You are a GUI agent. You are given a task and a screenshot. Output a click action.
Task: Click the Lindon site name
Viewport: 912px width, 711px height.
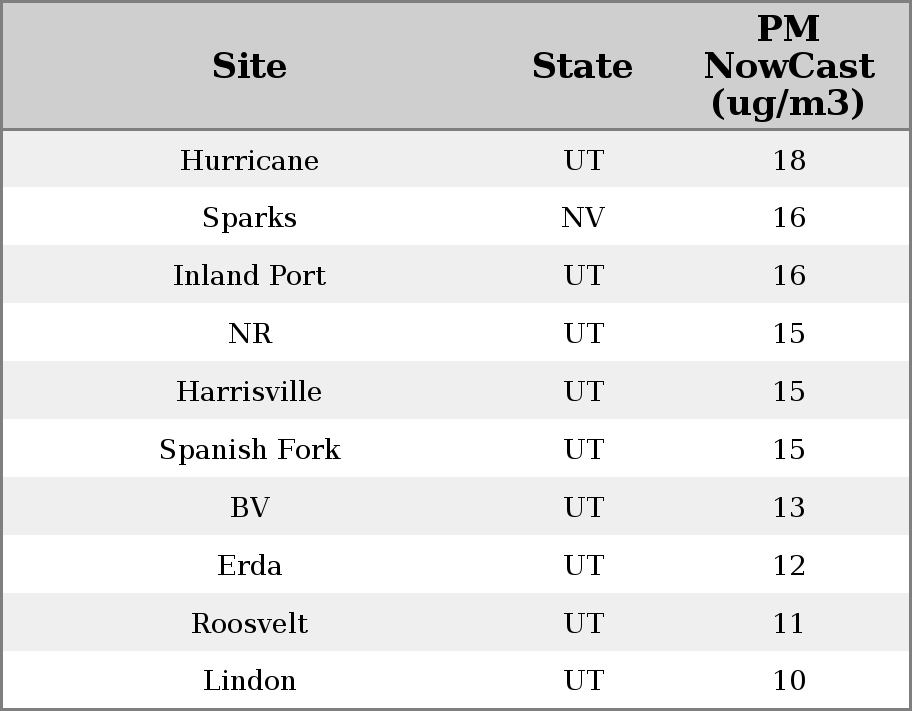click(250, 681)
